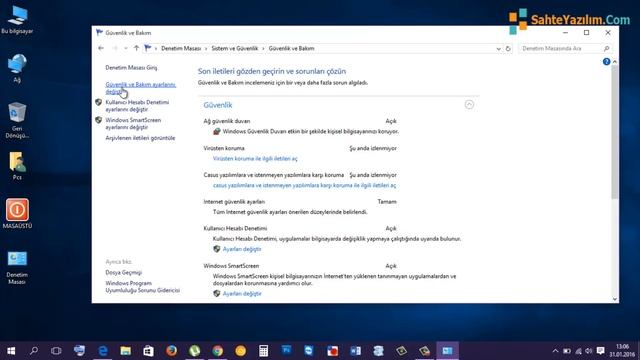Open Microsoft Word from taskbar
640x360 pixels.
click(355, 351)
